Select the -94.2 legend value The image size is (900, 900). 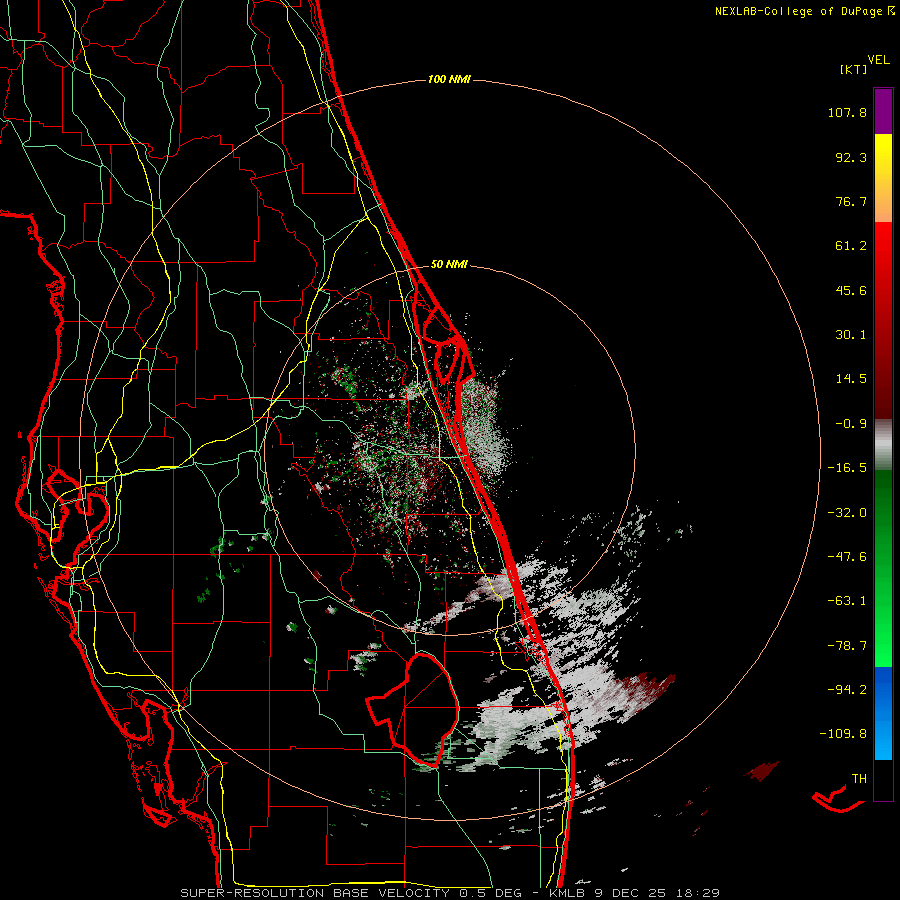[847, 689]
